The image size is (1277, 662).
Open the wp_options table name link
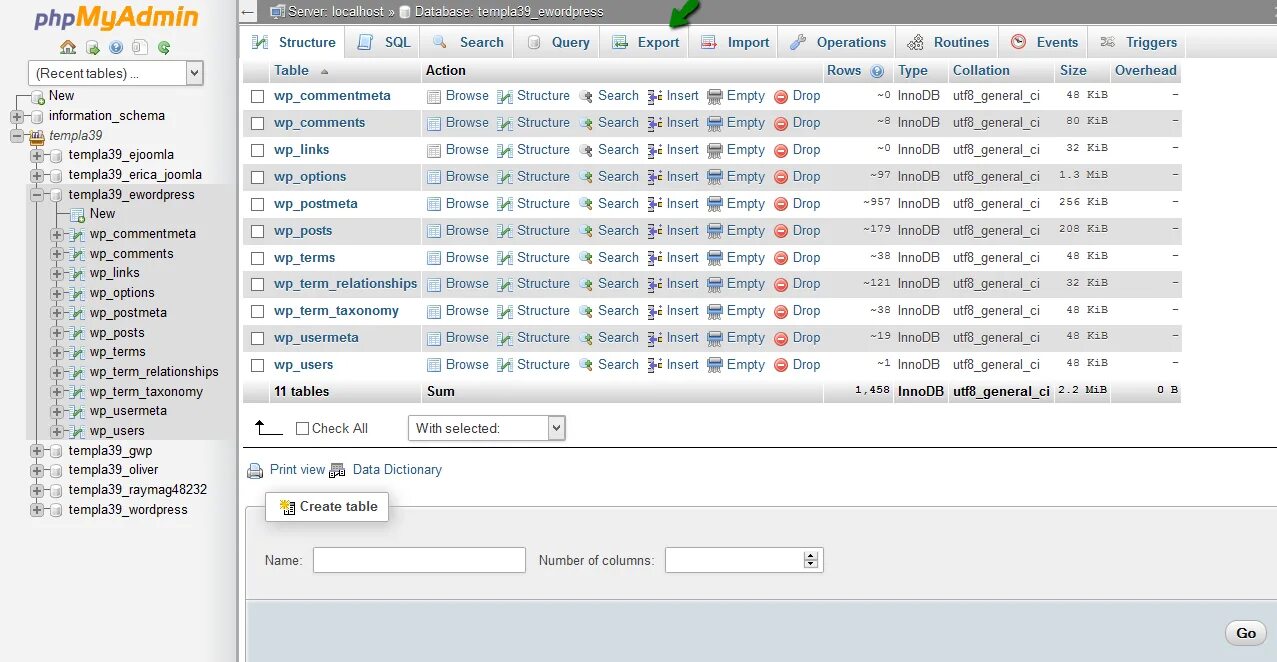point(310,177)
